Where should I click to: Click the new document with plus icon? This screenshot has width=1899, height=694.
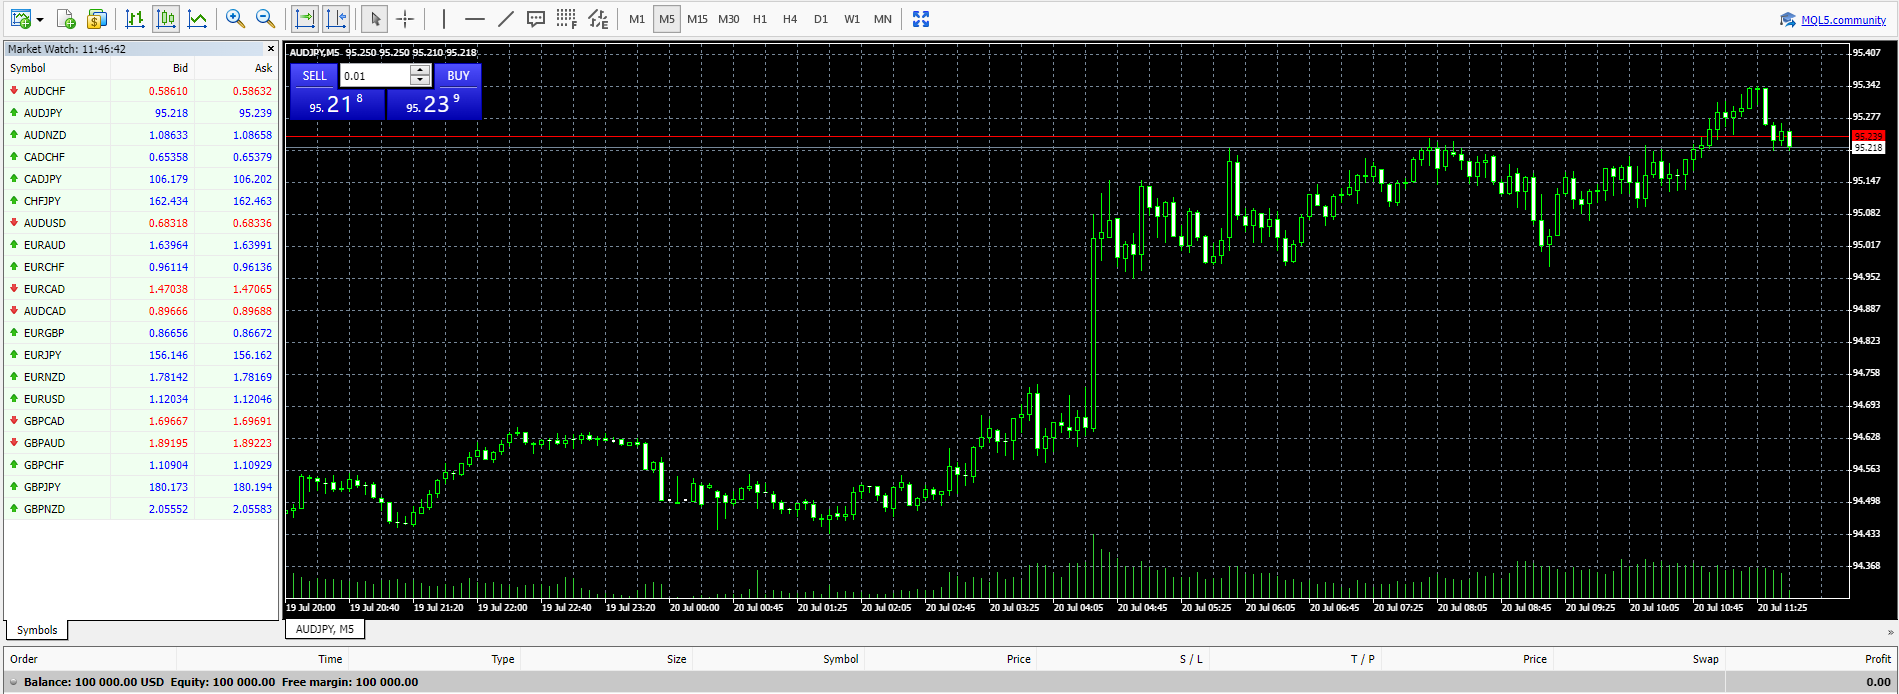(x=66, y=19)
